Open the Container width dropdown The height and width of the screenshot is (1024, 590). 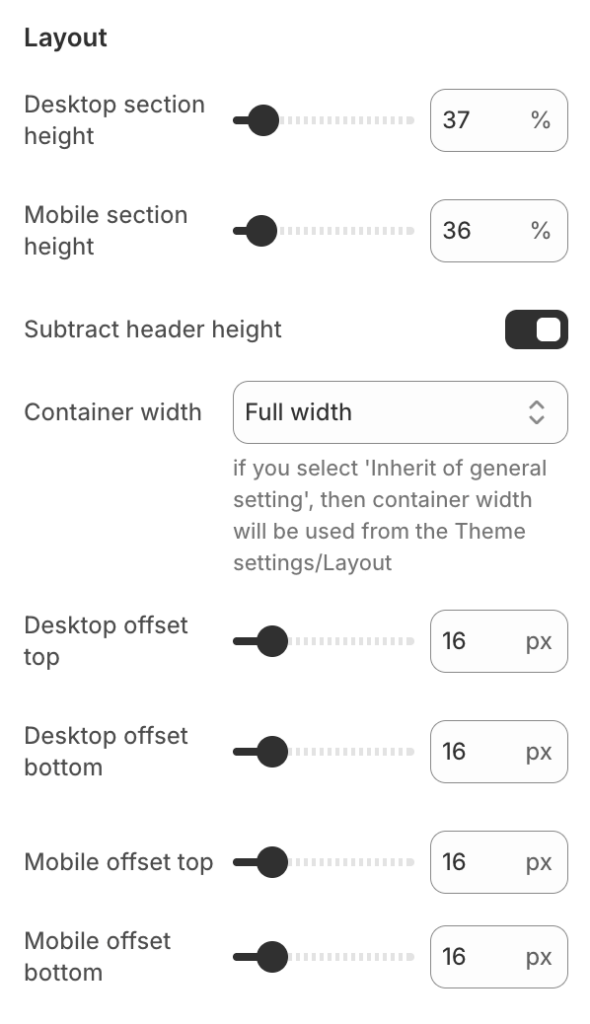tap(400, 412)
